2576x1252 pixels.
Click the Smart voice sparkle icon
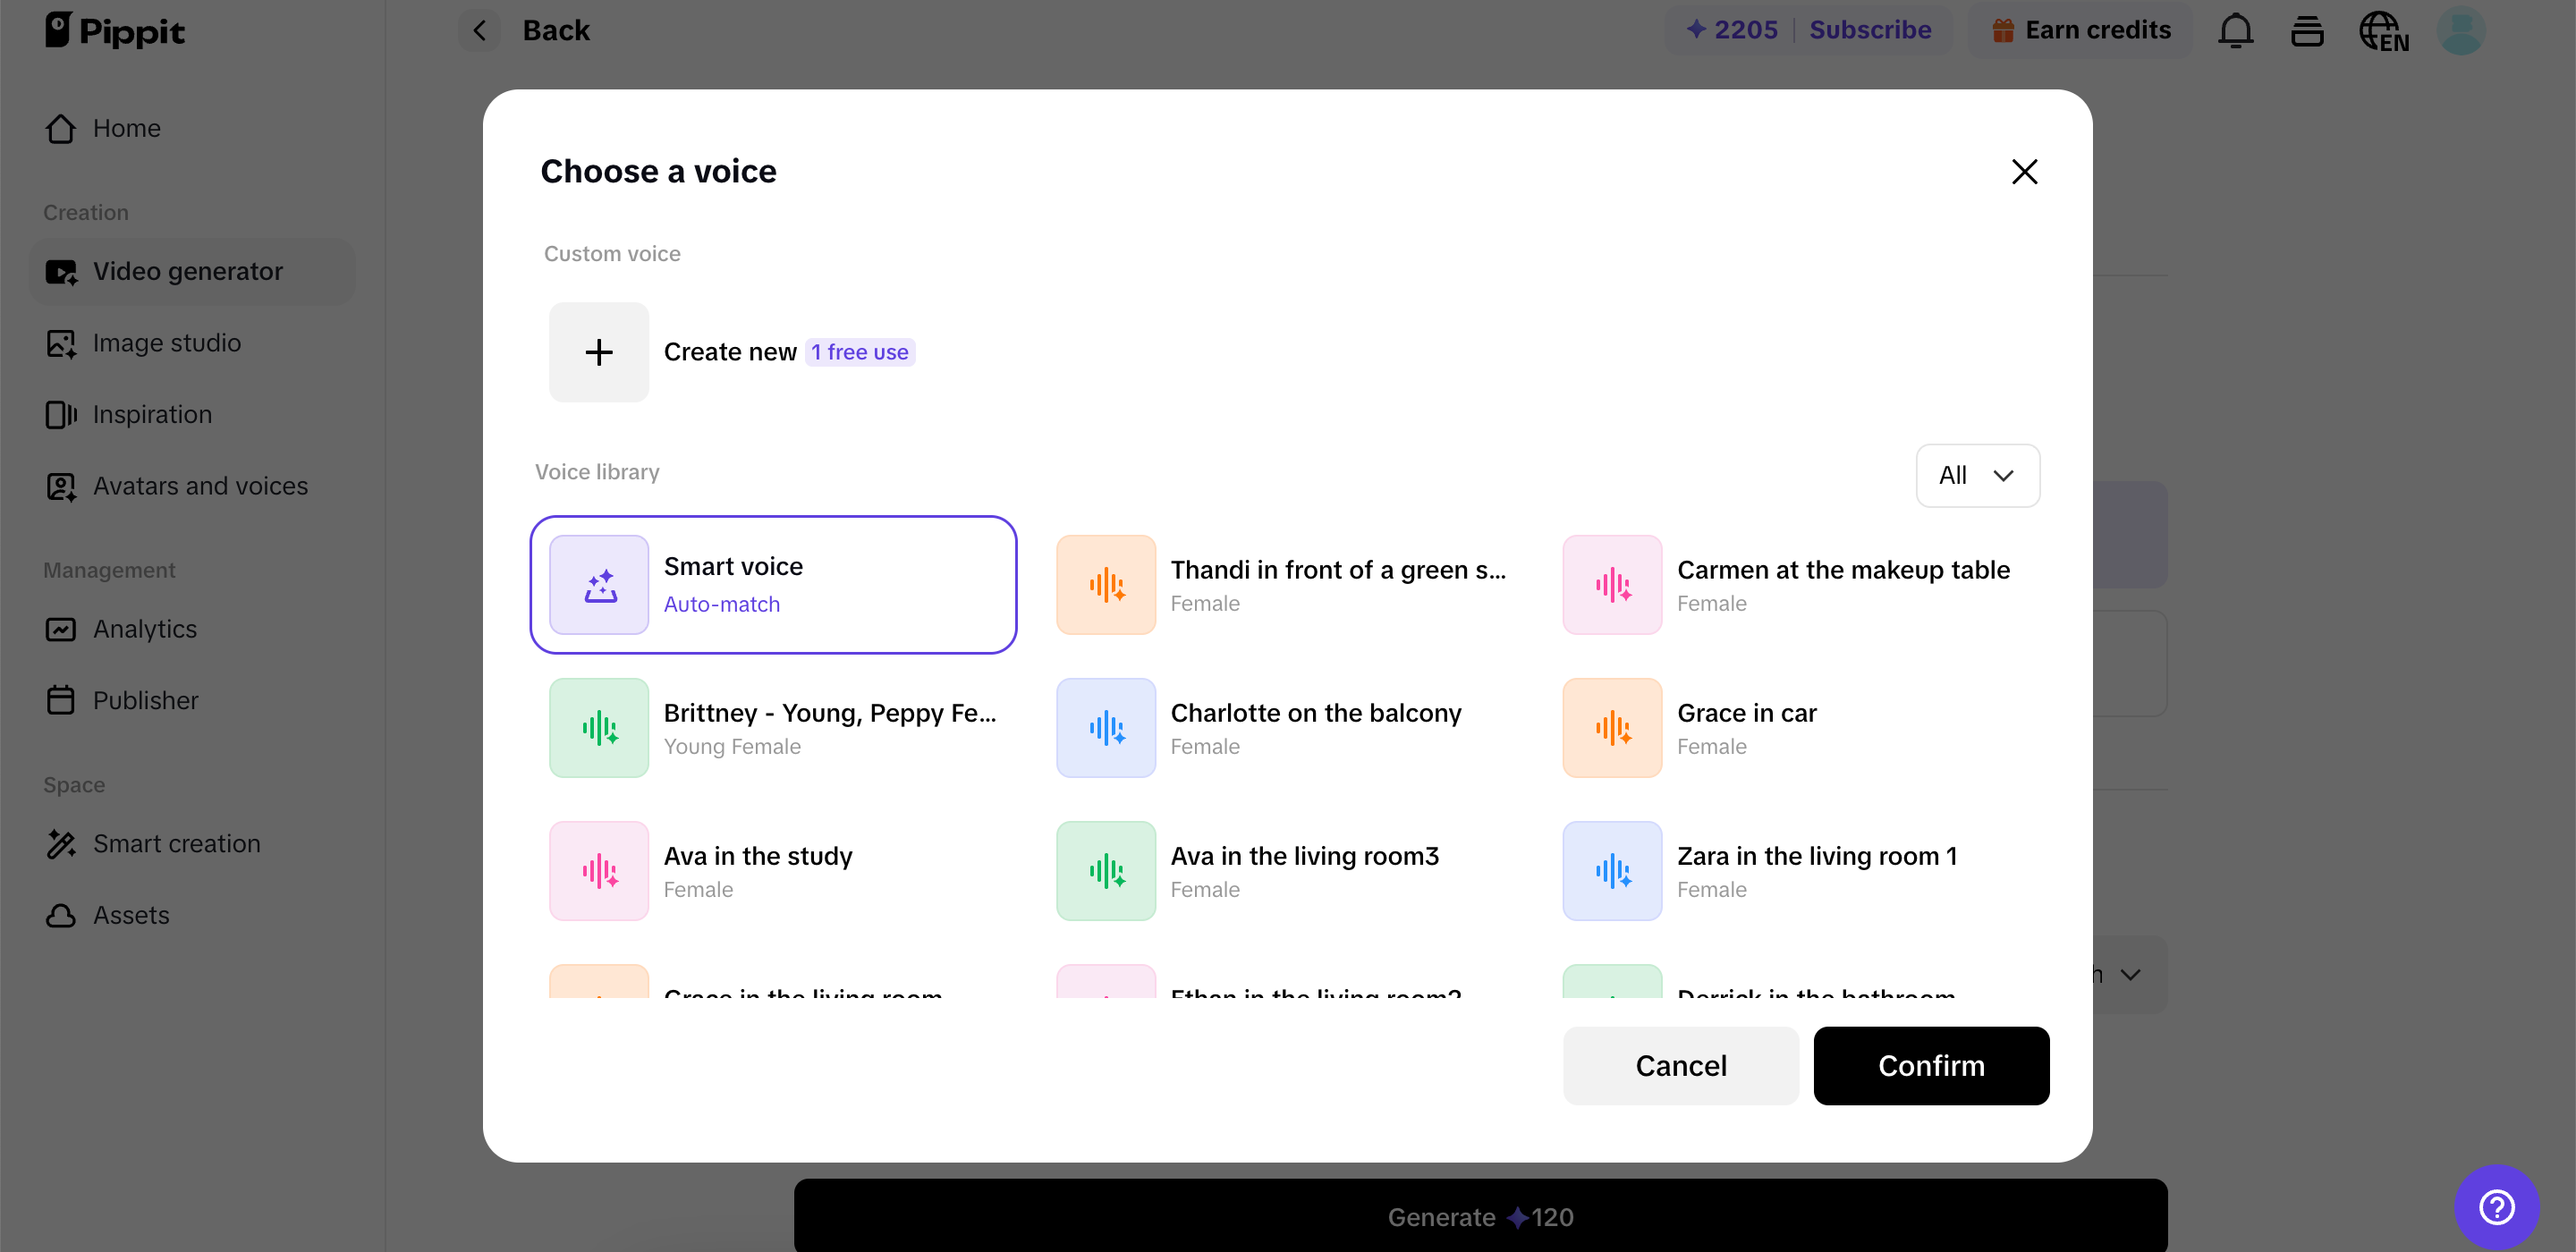[598, 585]
